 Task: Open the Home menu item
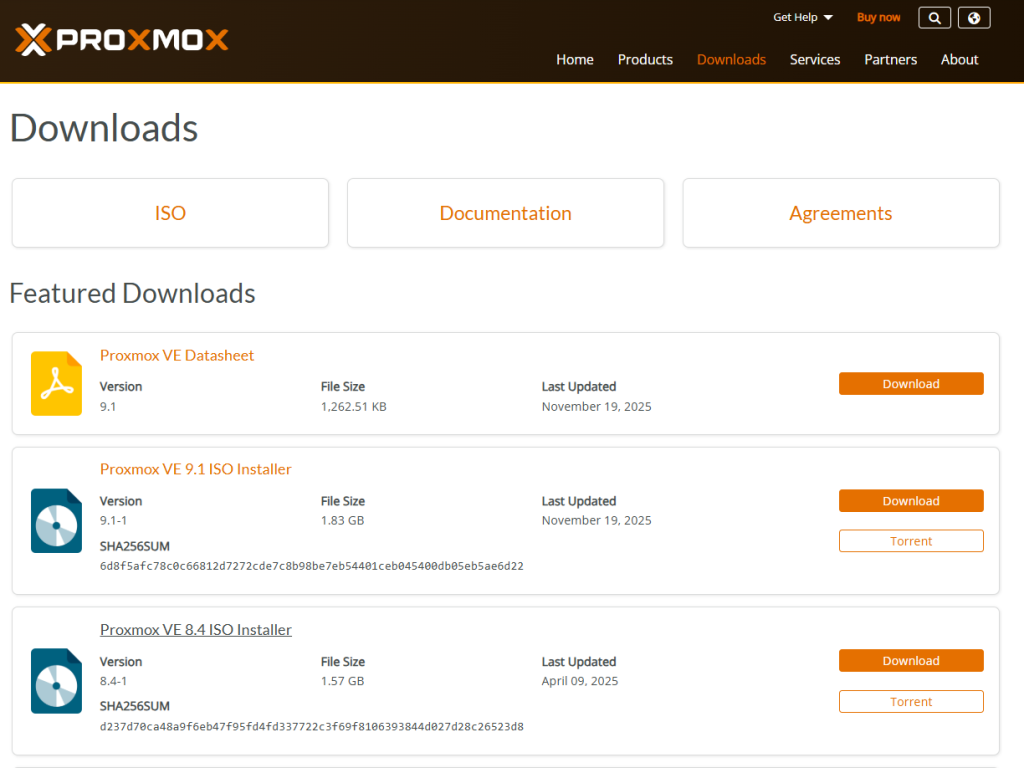click(574, 59)
